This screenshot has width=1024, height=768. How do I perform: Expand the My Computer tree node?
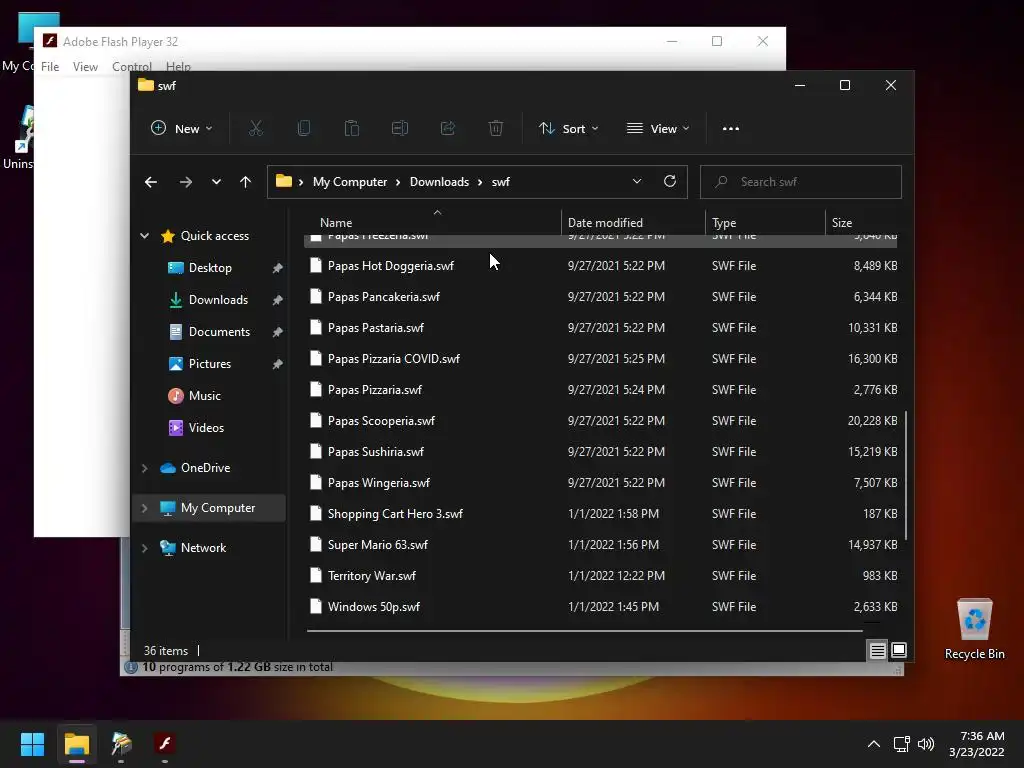[144, 508]
